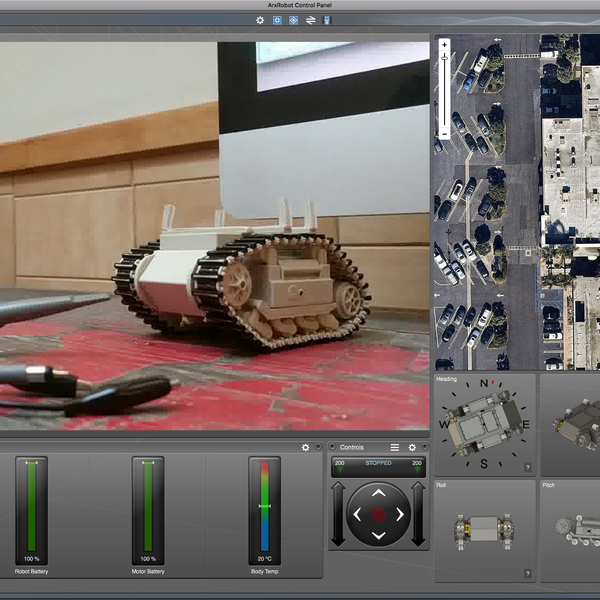
Task: Zoom in on the map with plus
Action: click(x=445, y=44)
